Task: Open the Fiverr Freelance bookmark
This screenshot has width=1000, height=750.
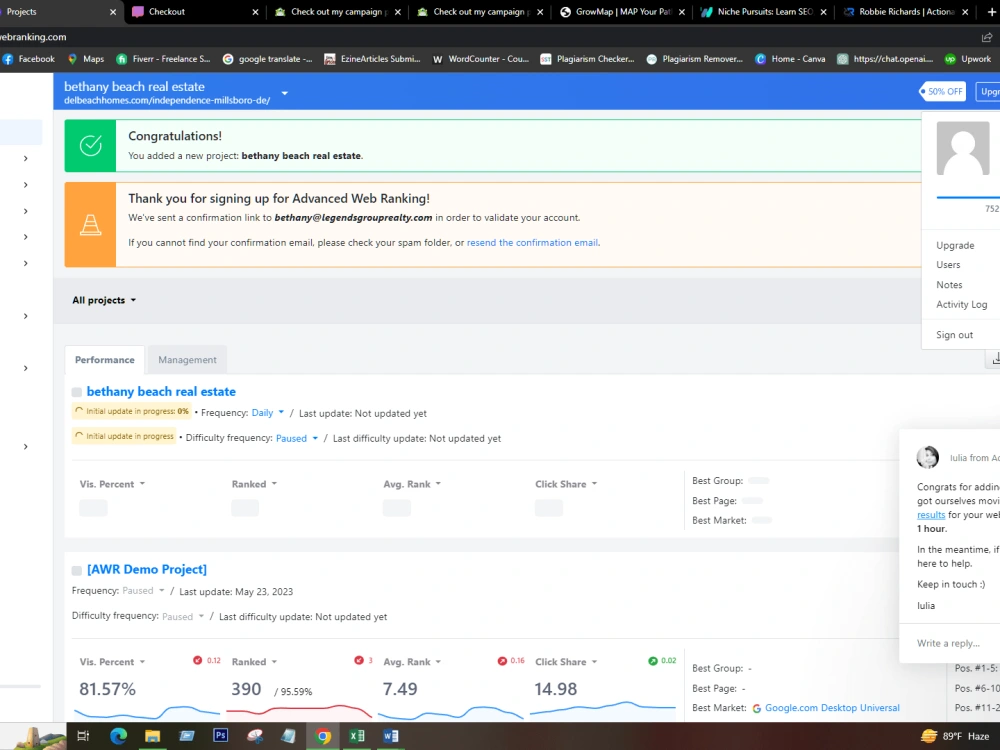Action: (163, 59)
